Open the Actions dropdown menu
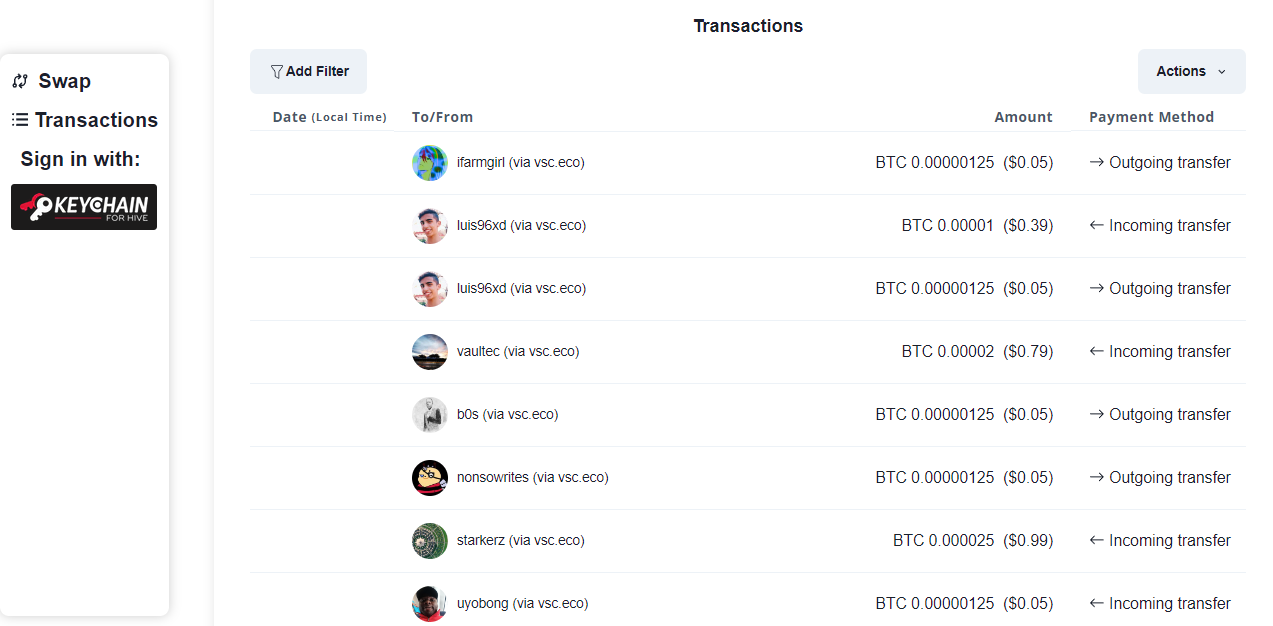The image size is (1273, 626). [x=1192, y=71]
